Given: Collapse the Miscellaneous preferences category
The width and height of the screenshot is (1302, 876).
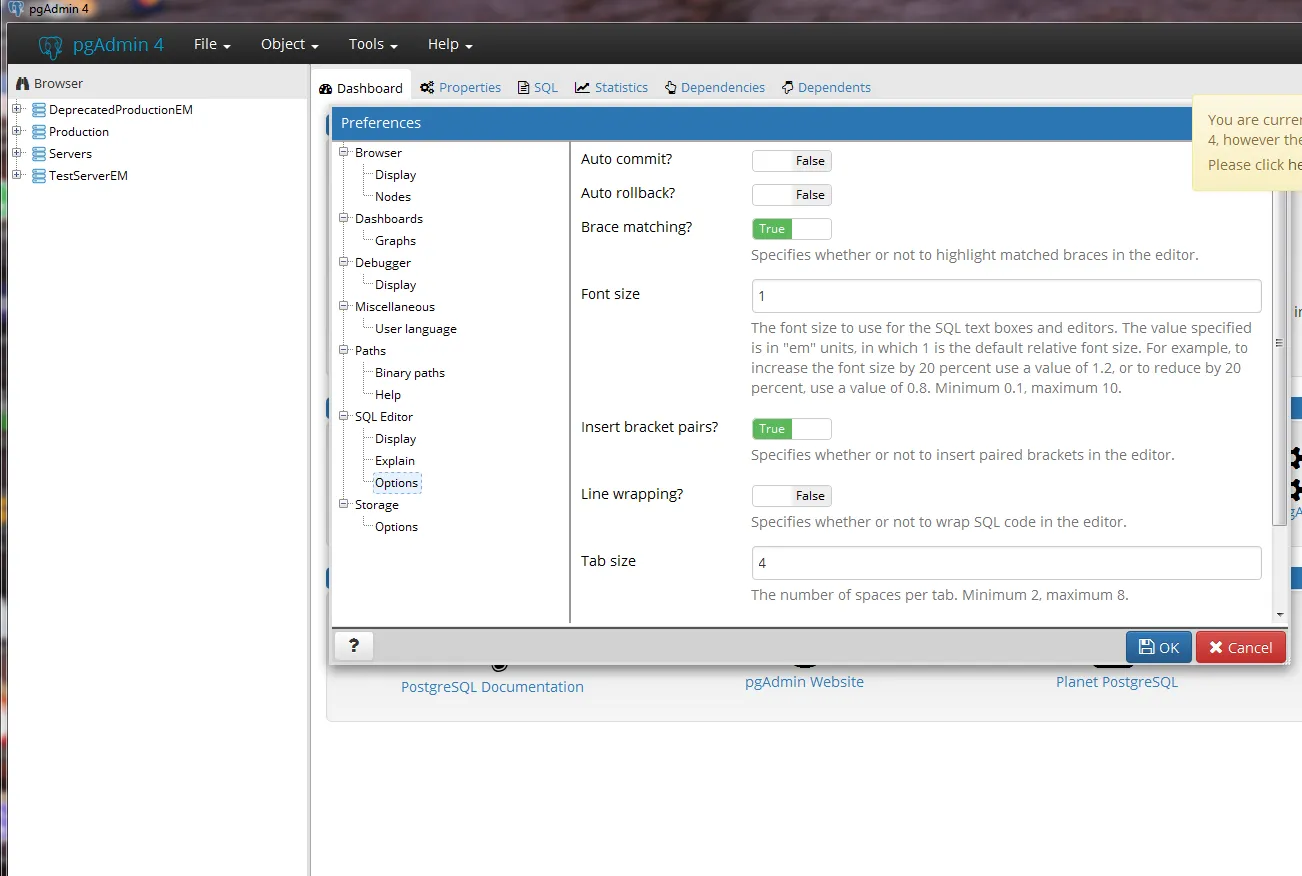Looking at the screenshot, I should (x=344, y=307).
